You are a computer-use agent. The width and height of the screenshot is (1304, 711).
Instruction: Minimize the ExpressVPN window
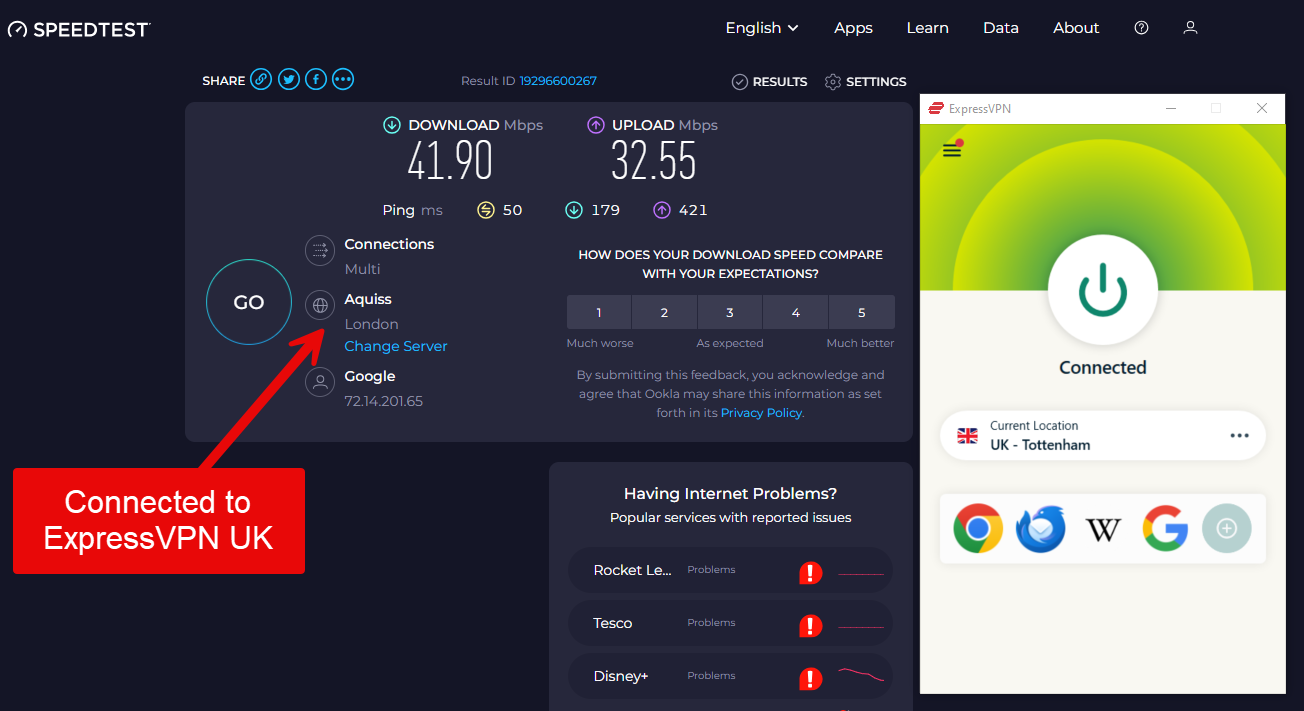[1170, 108]
